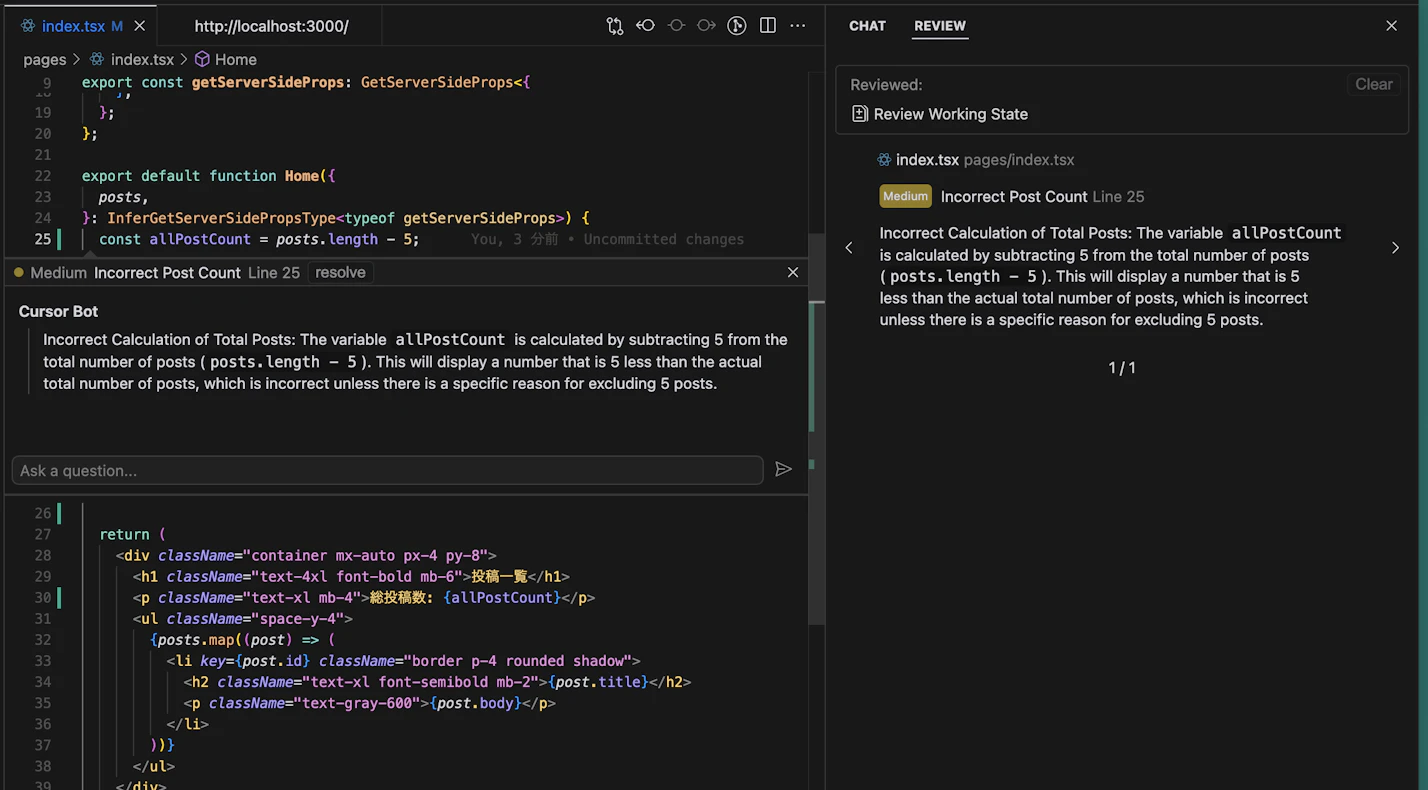This screenshot has height=790, width=1428.
Task: Go to the next review issue
Action: click(x=1395, y=248)
